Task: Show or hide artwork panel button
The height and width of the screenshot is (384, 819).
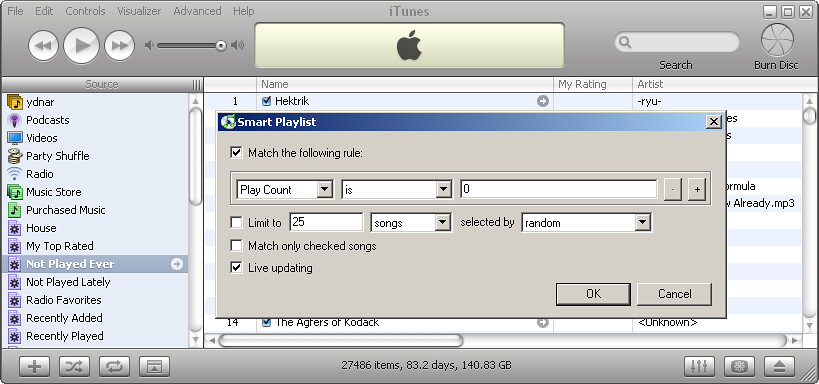Action: pyautogui.click(x=154, y=366)
